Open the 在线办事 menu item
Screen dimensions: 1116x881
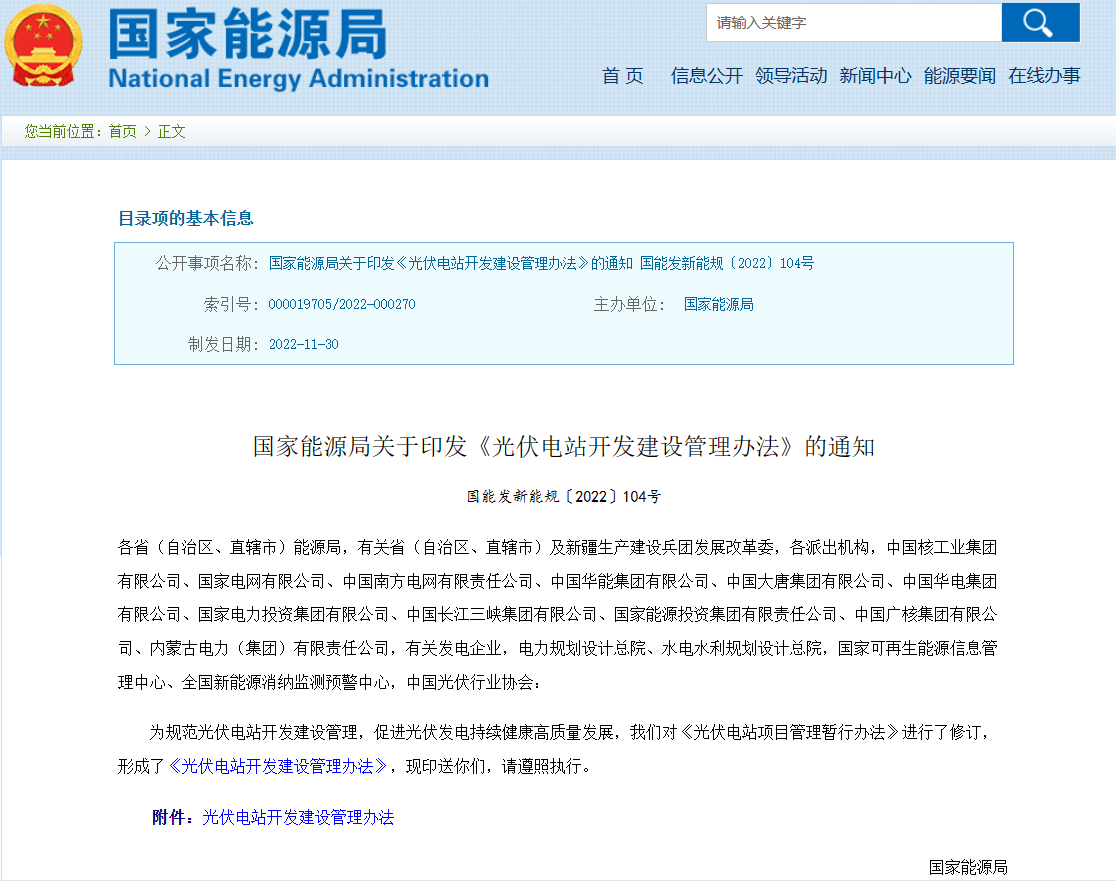coord(1044,76)
